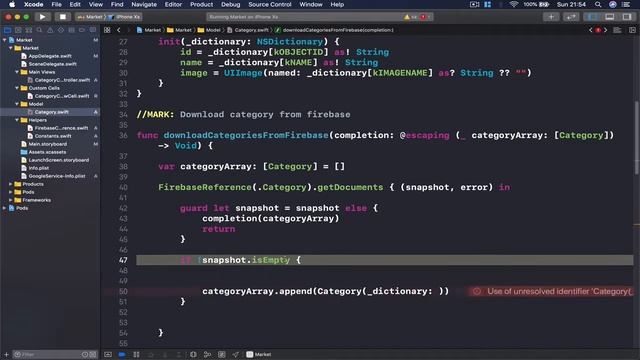Viewport: 640px width, 360px height.
Task: Open the Project navigator tab icon
Action: 7,30
